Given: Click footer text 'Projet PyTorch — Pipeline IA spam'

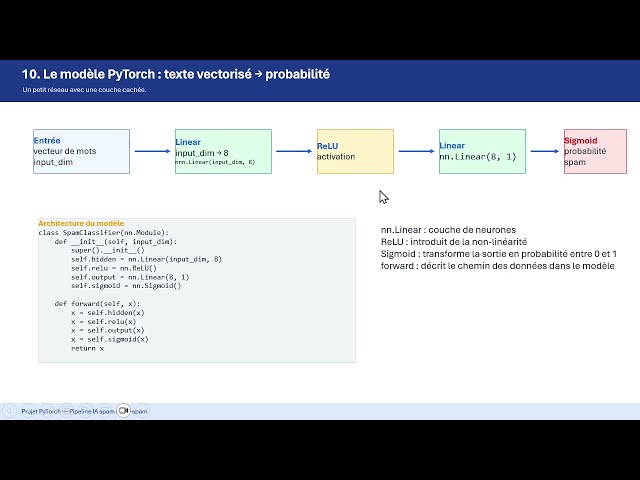Looking at the screenshot, I should [x=68, y=411].
